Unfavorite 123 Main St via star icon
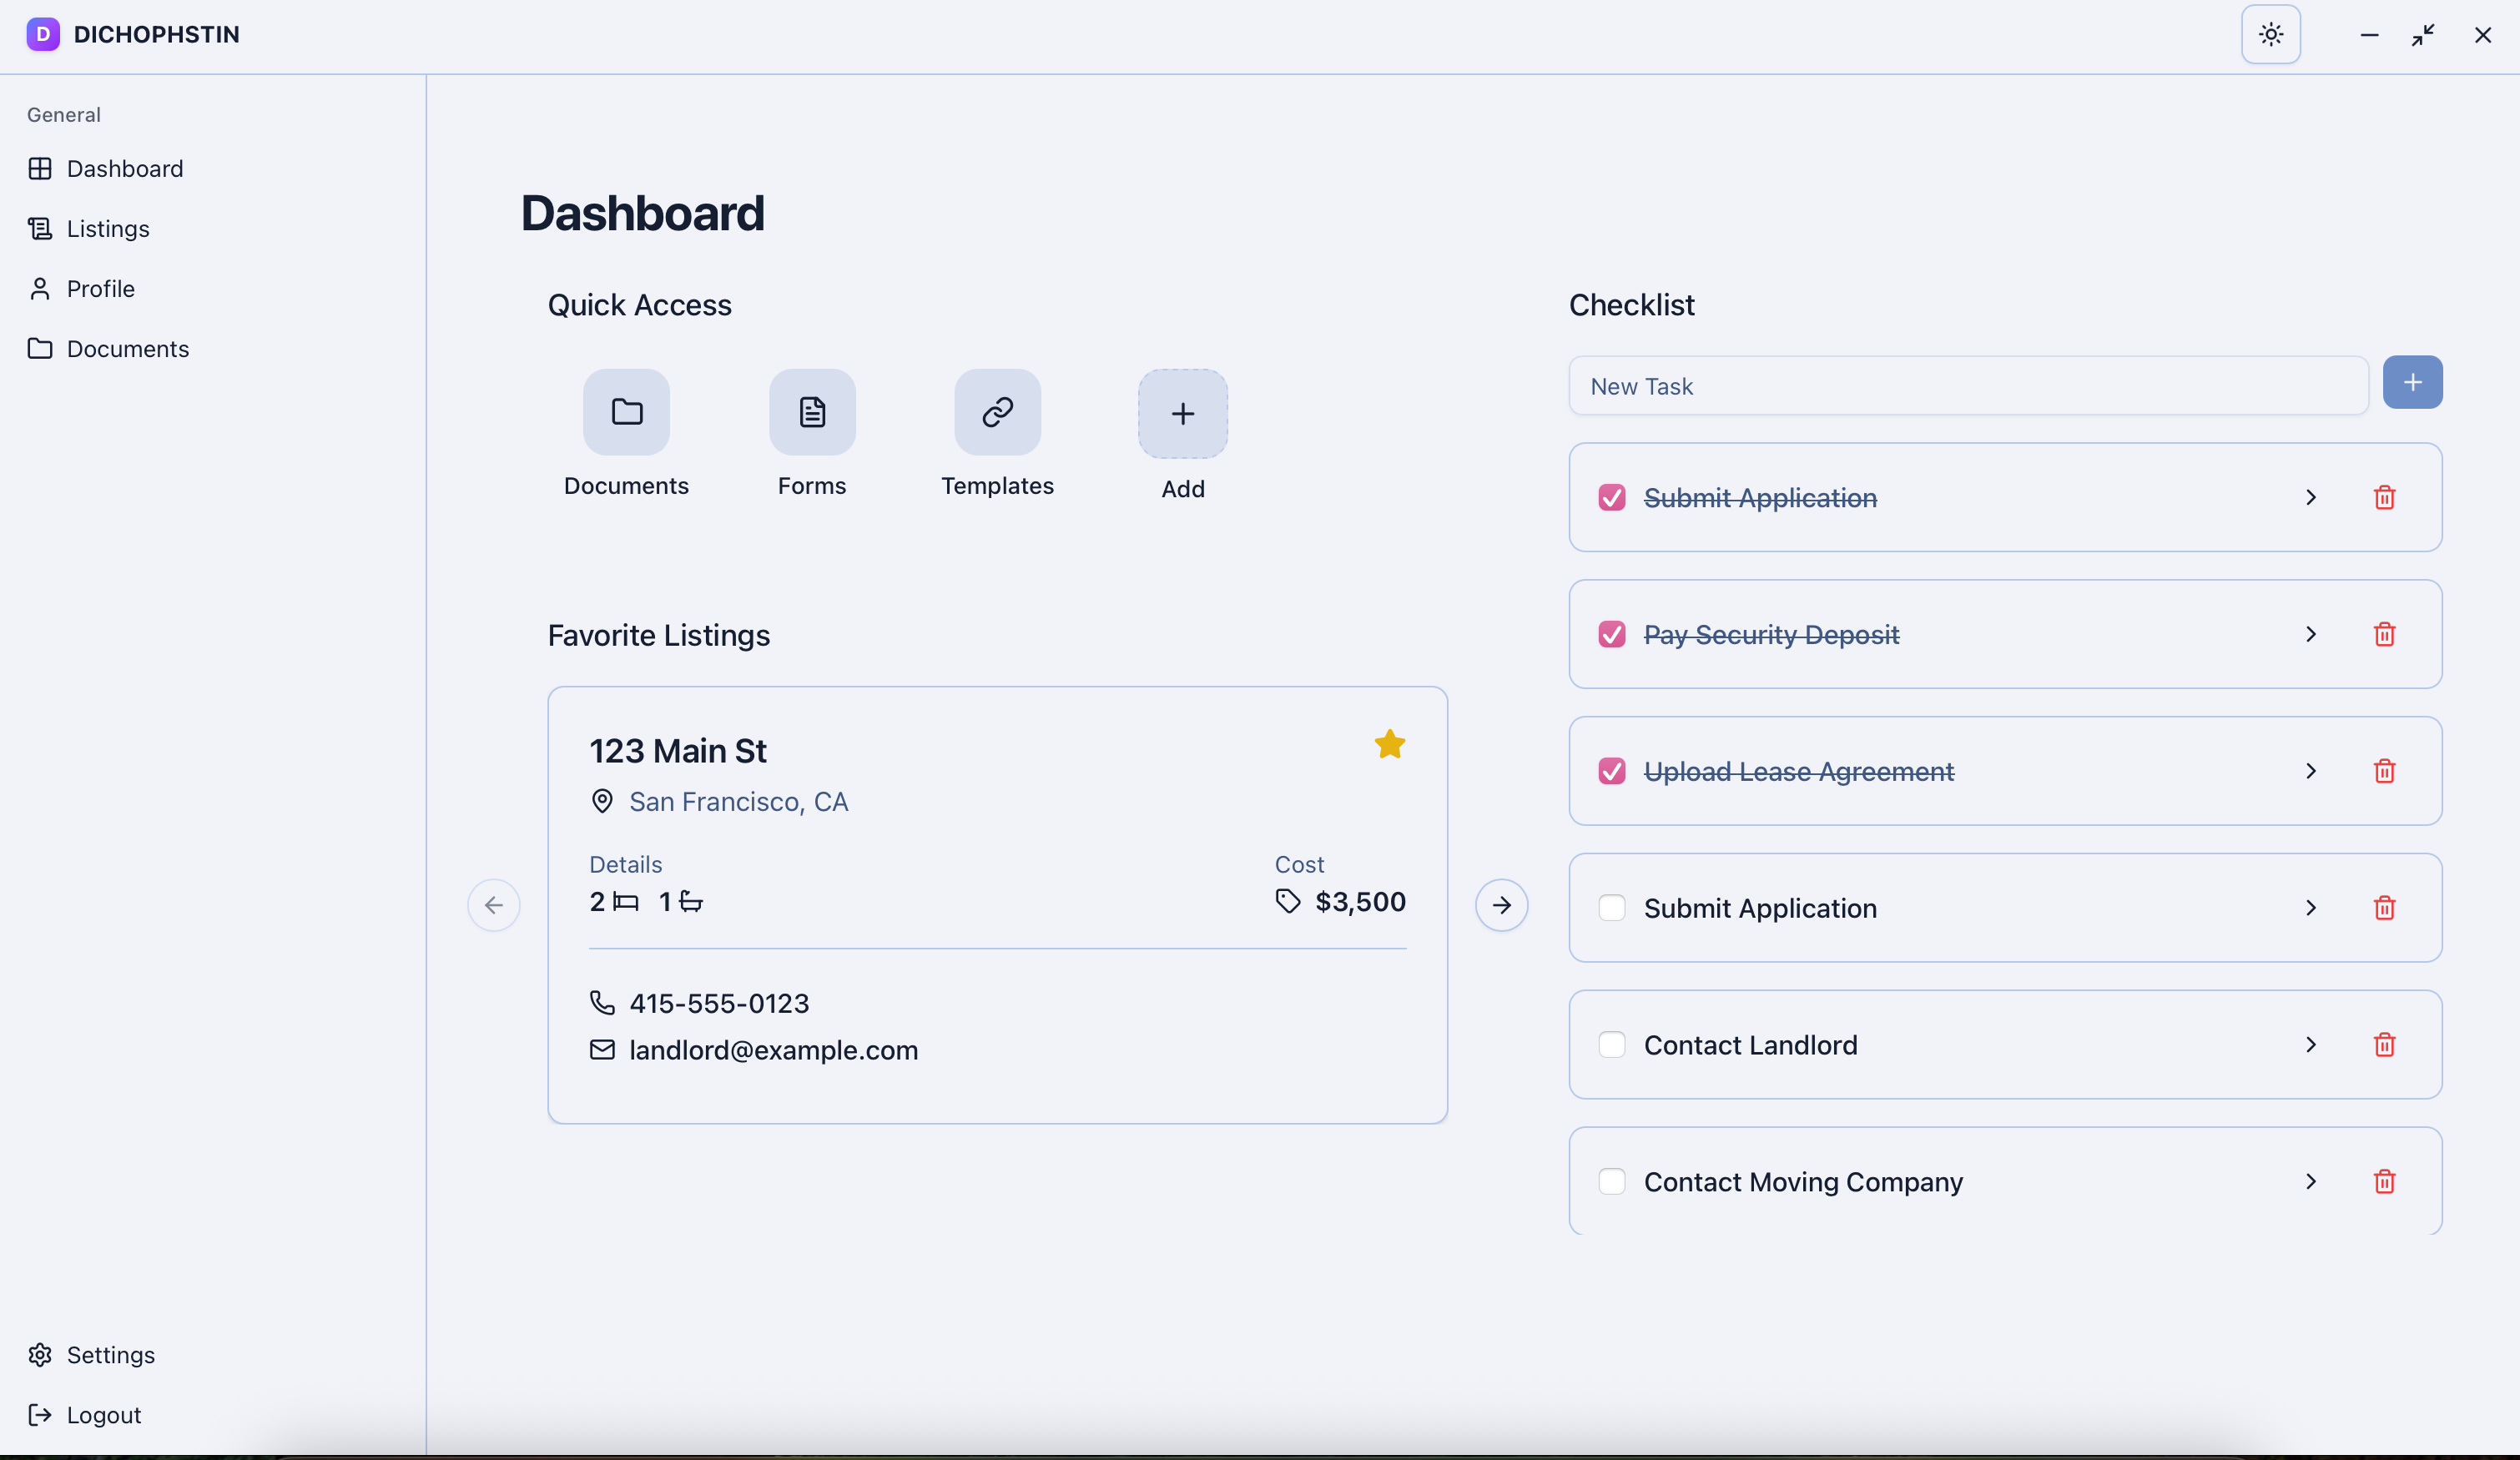This screenshot has width=2520, height=1460. (x=1389, y=744)
